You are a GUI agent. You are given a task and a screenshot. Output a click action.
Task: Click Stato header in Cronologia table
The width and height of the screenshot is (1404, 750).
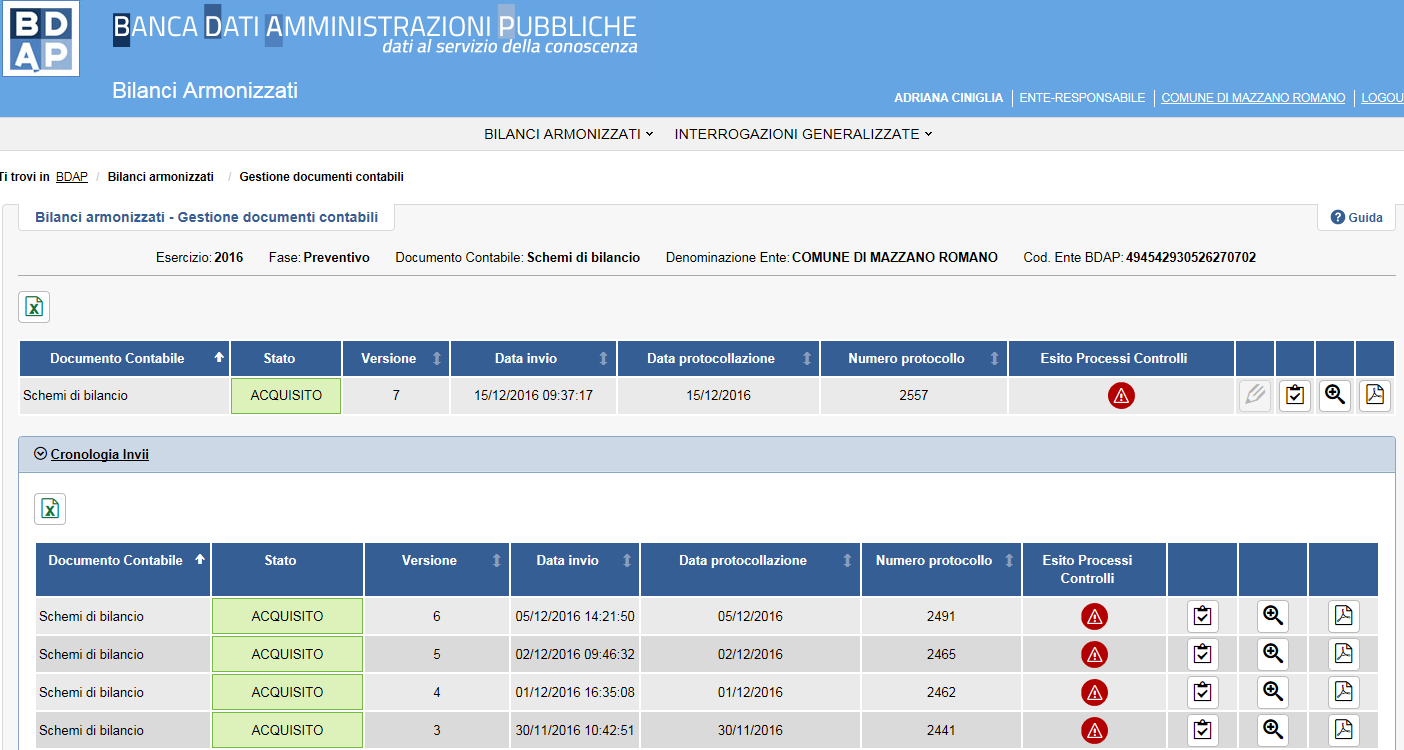click(287, 570)
